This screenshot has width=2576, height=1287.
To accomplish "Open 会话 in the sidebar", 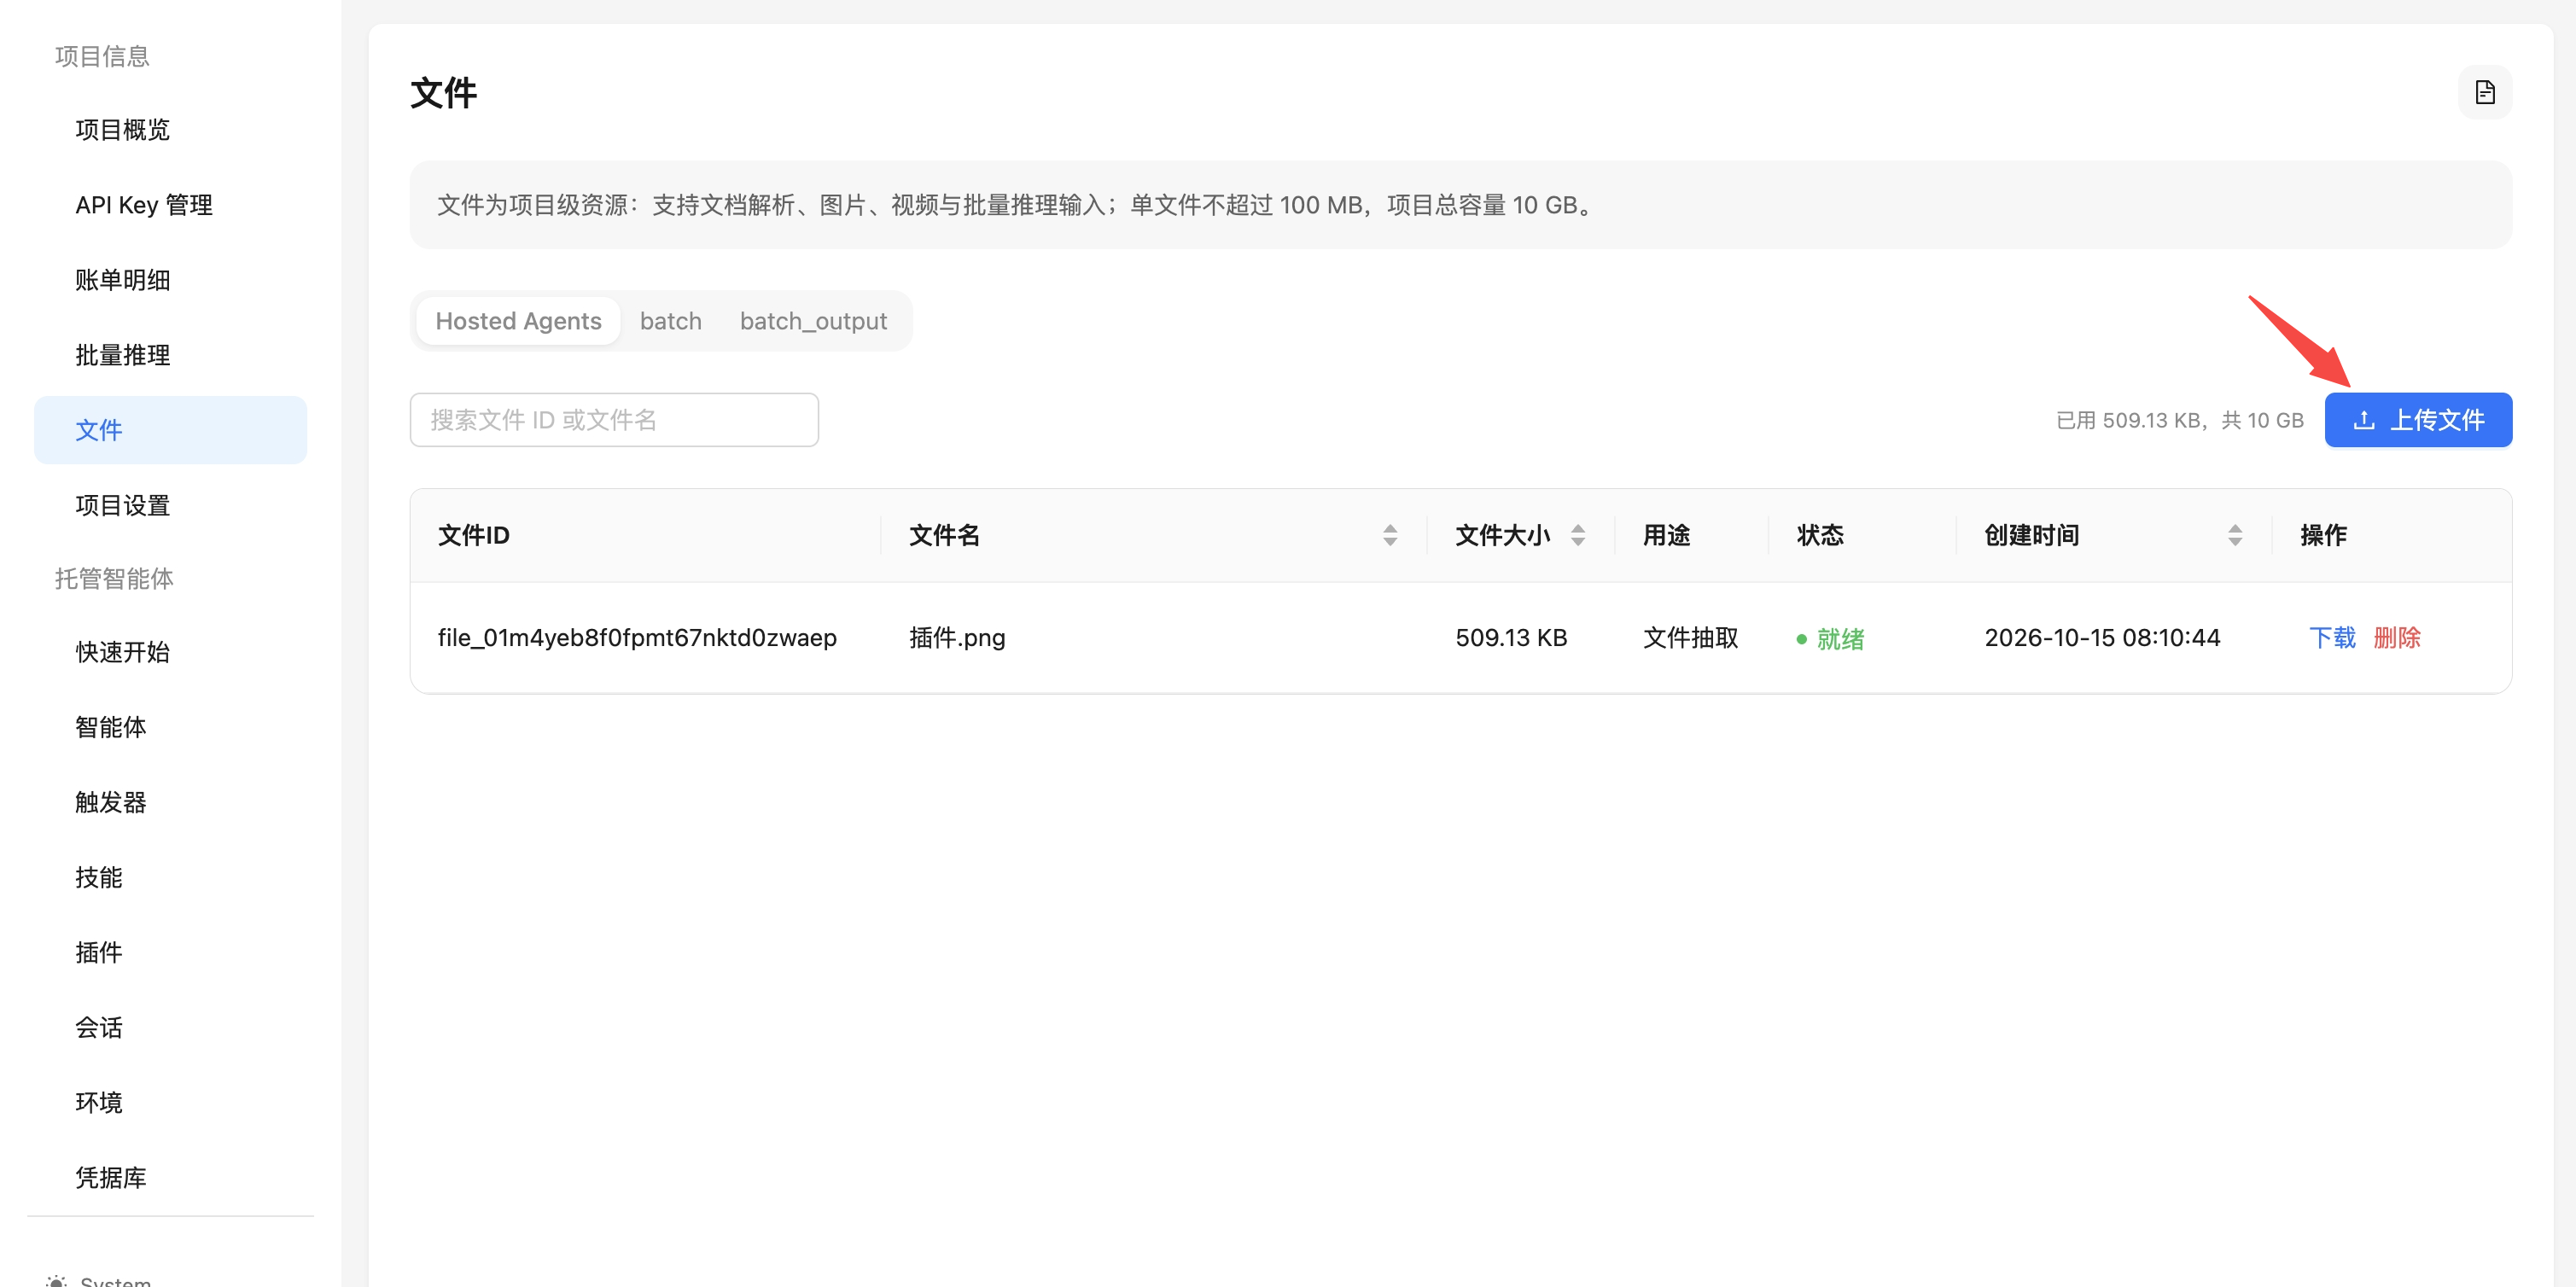I will coord(170,1027).
